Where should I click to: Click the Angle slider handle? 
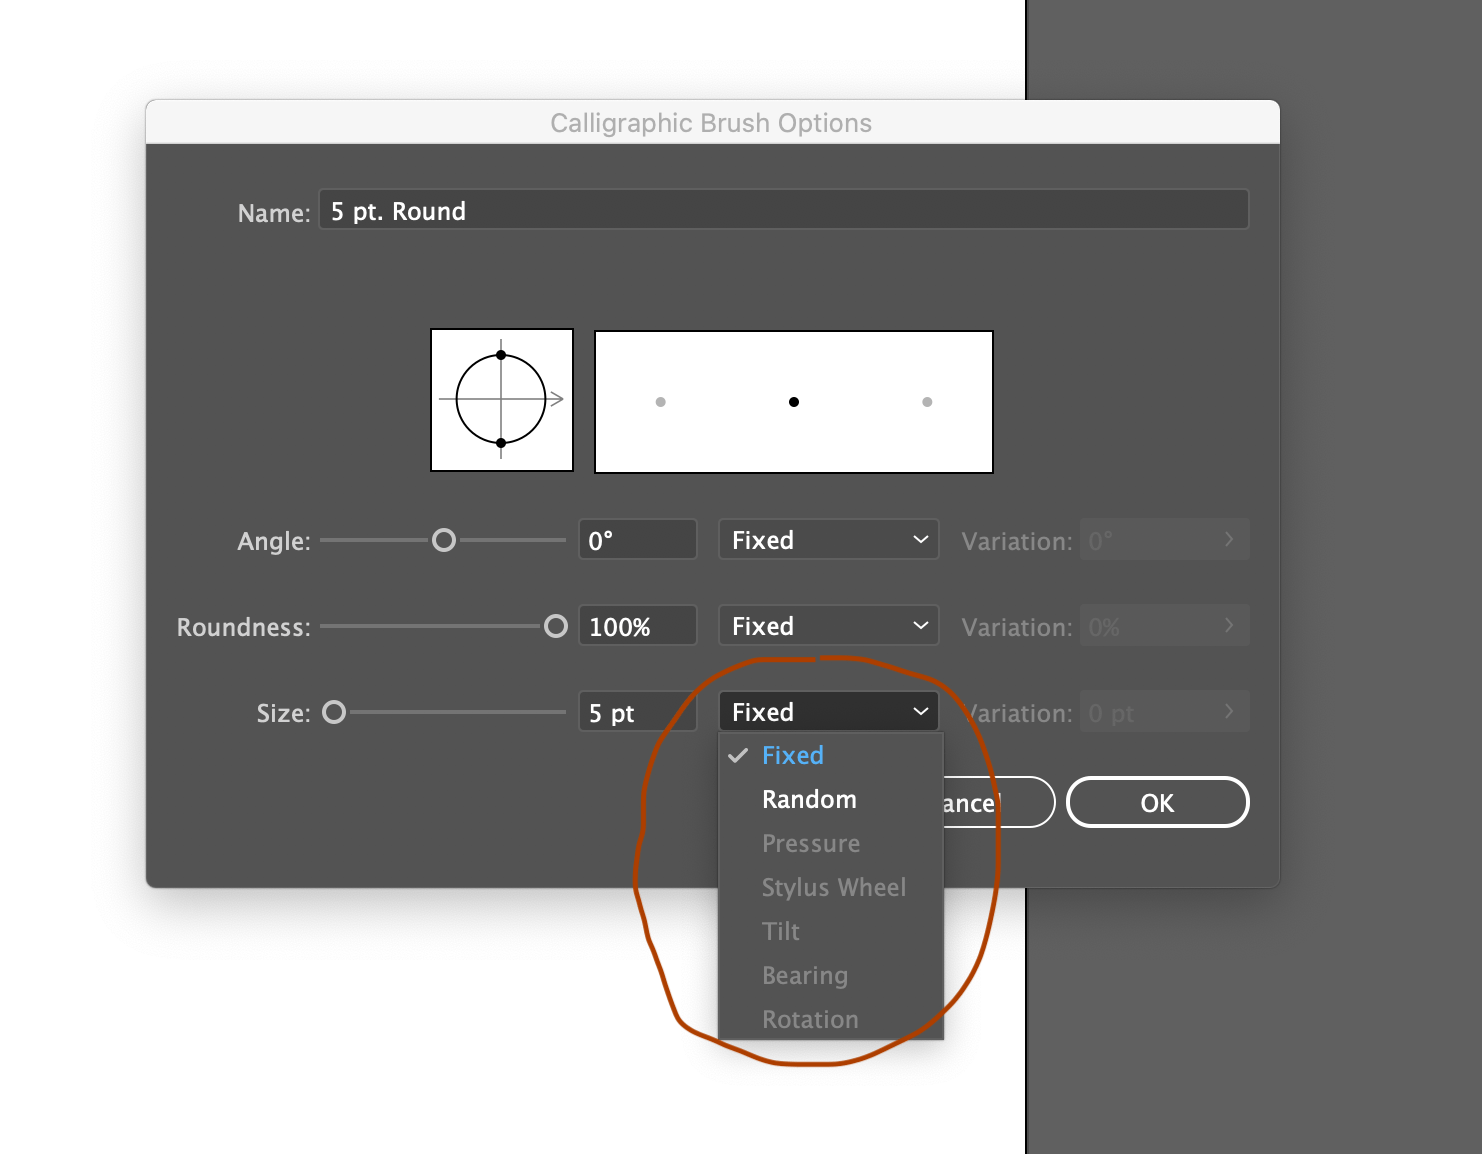tap(443, 539)
